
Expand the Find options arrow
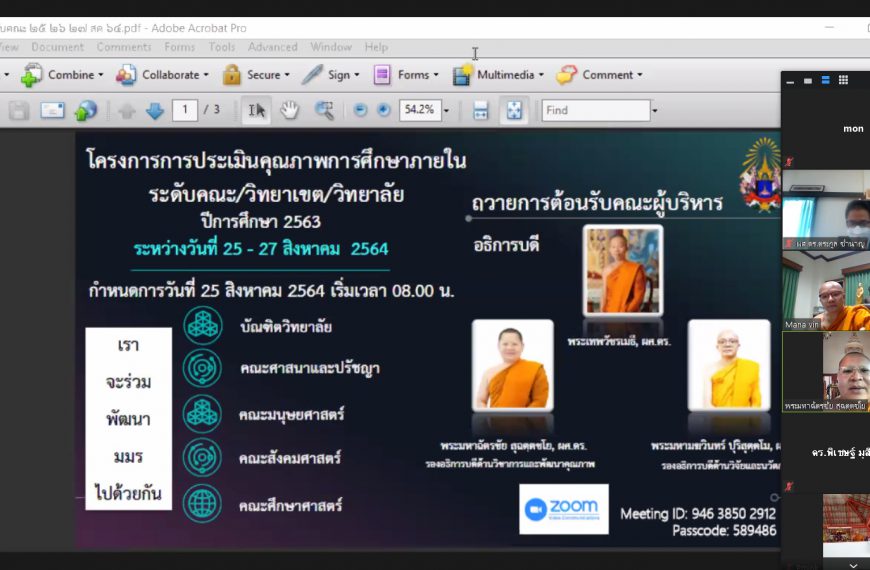tap(655, 110)
